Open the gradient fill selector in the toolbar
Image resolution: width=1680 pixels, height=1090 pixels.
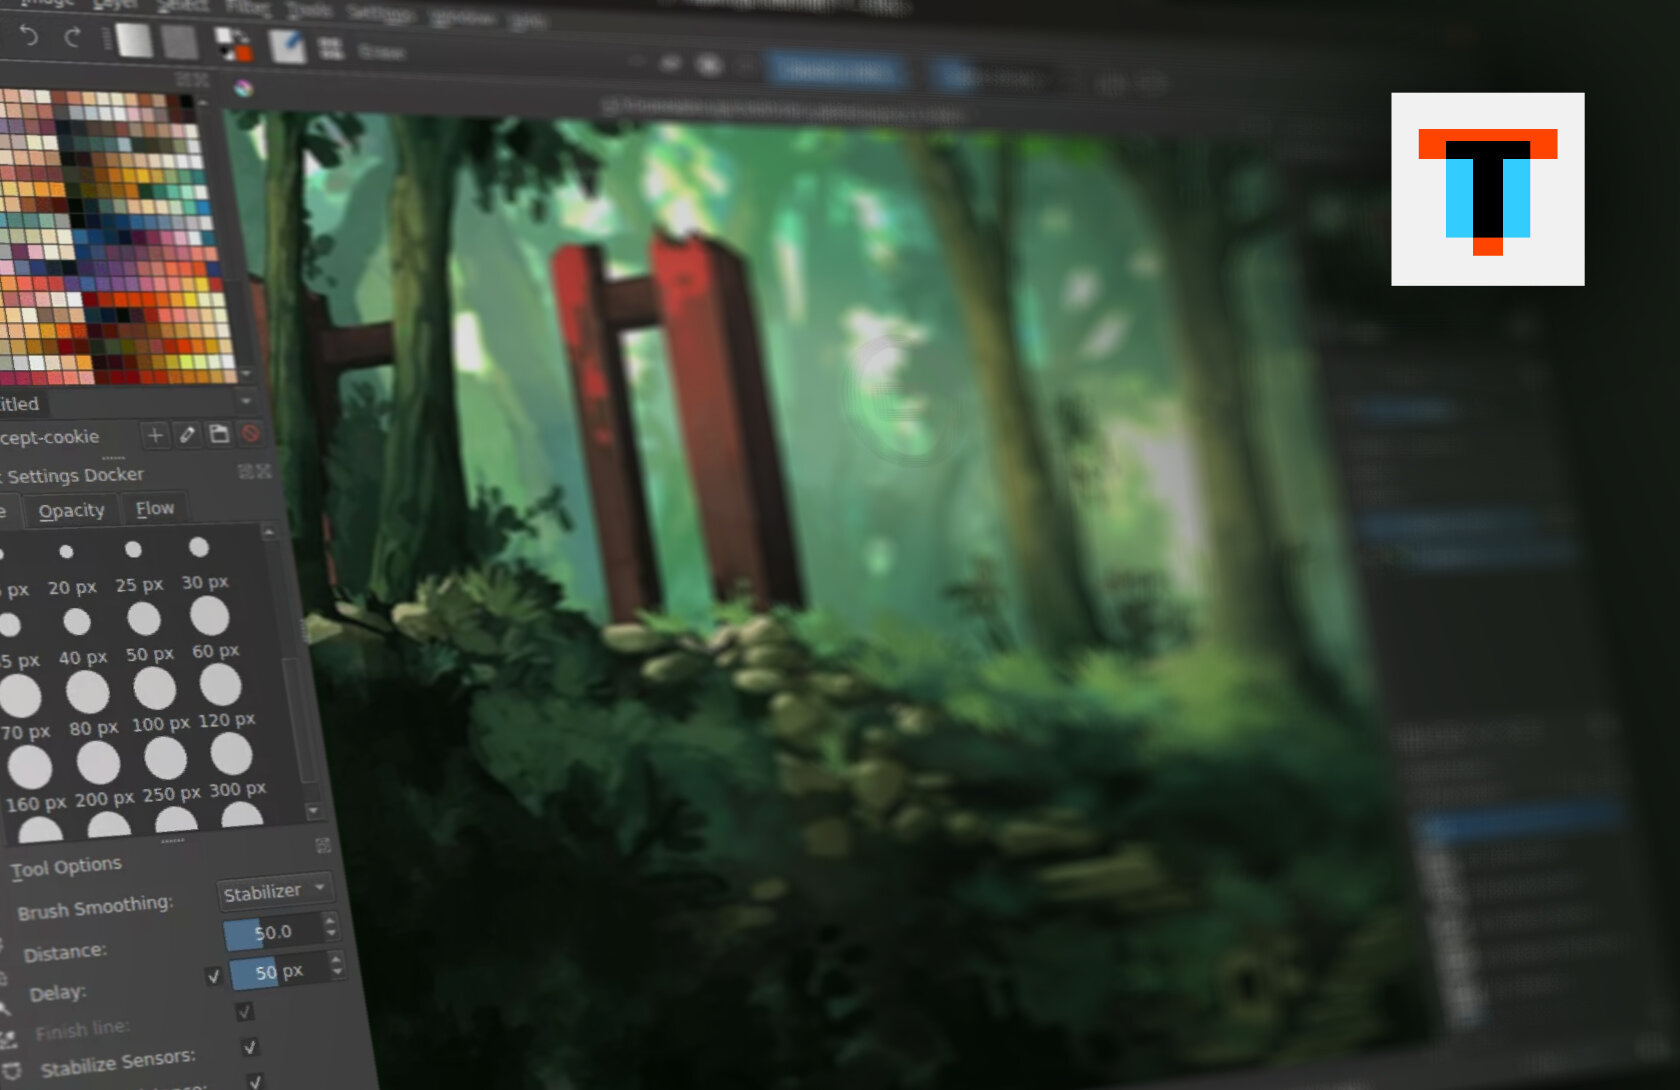point(134,41)
